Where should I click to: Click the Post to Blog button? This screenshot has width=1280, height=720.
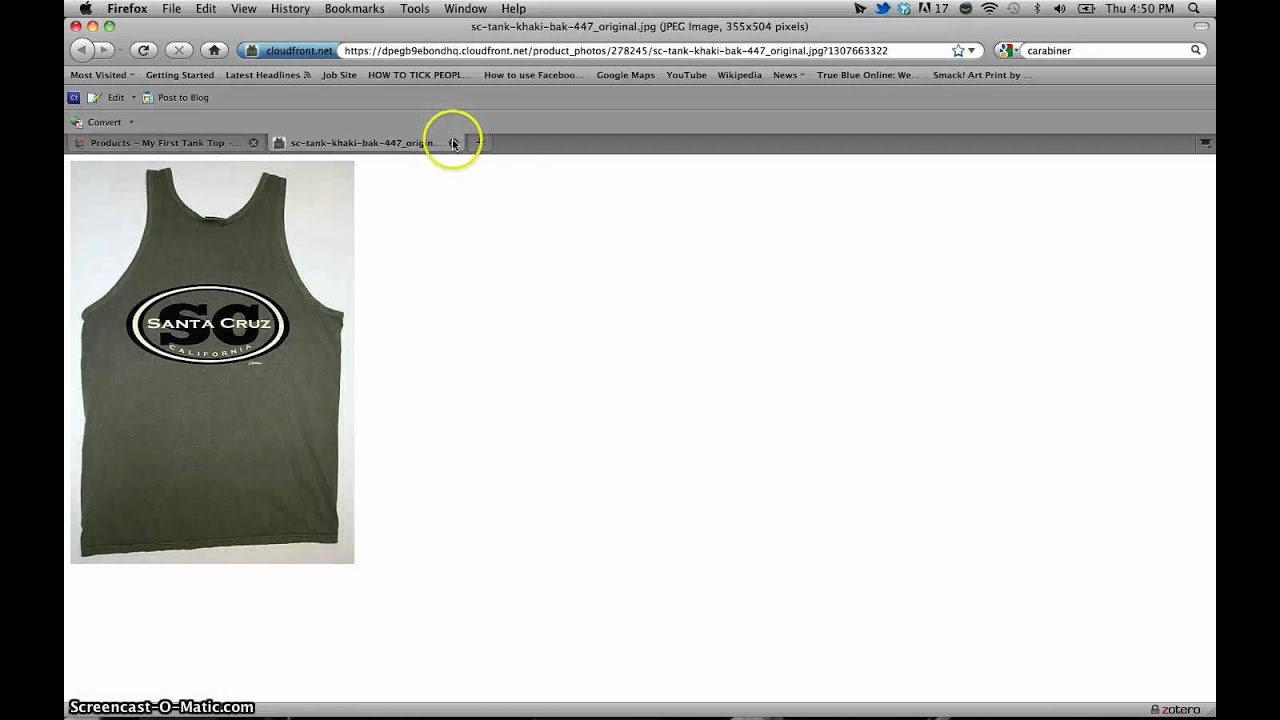tap(176, 98)
